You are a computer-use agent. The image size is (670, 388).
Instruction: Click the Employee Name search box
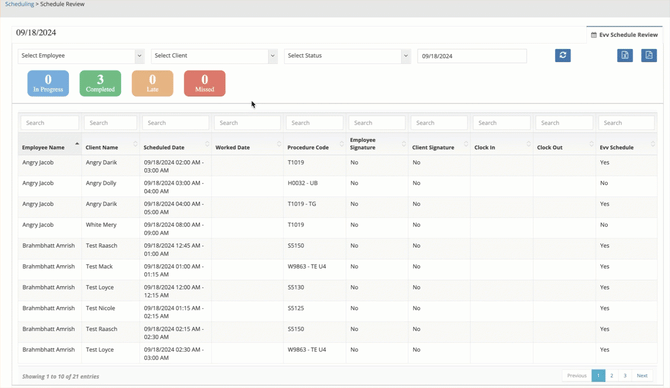[50, 123]
